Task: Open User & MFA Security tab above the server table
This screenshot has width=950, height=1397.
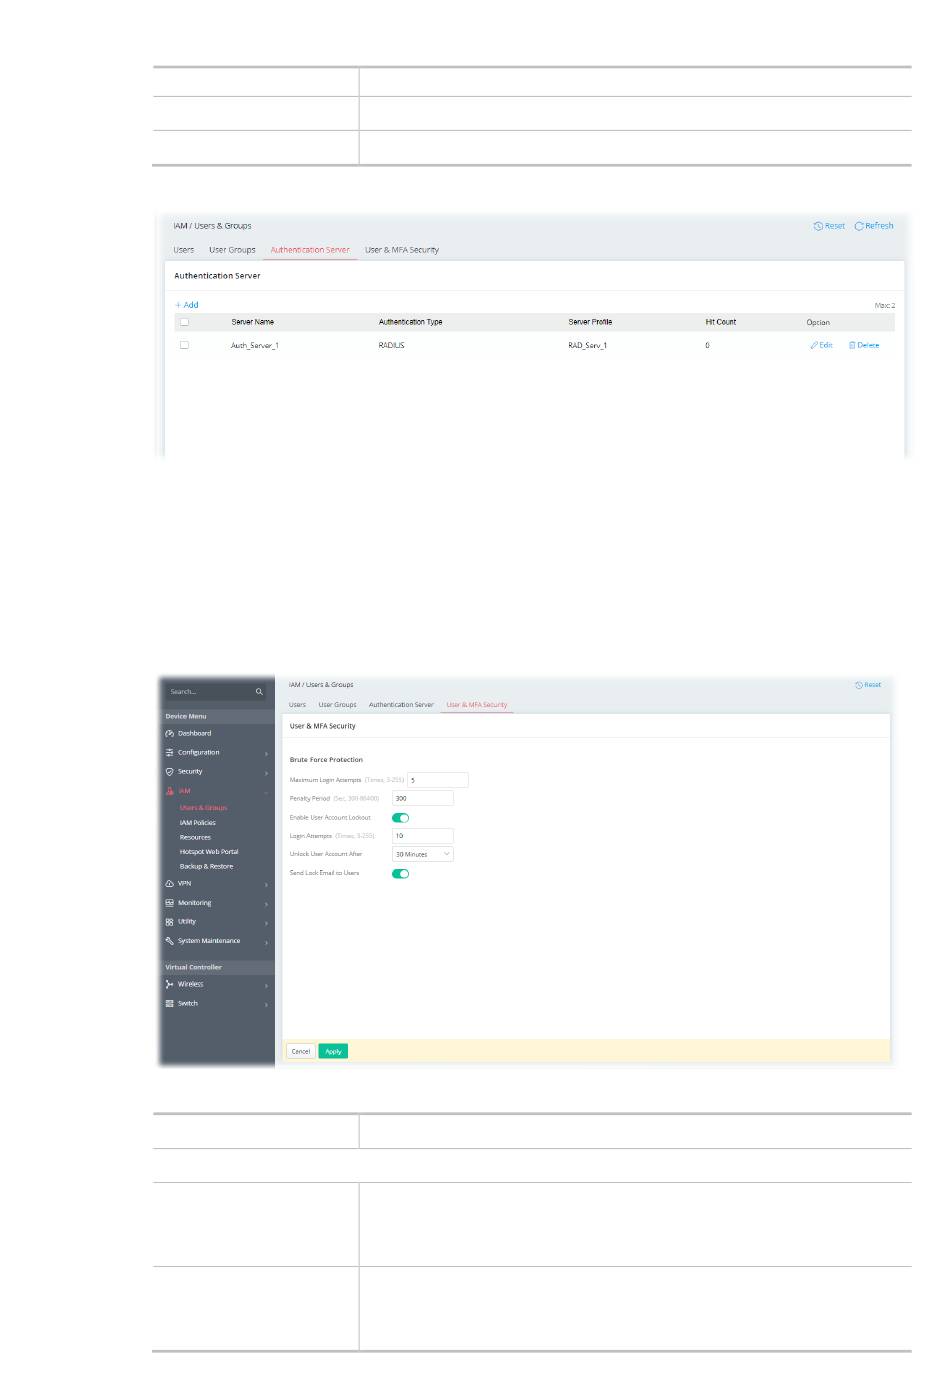Action: coord(402,250)
